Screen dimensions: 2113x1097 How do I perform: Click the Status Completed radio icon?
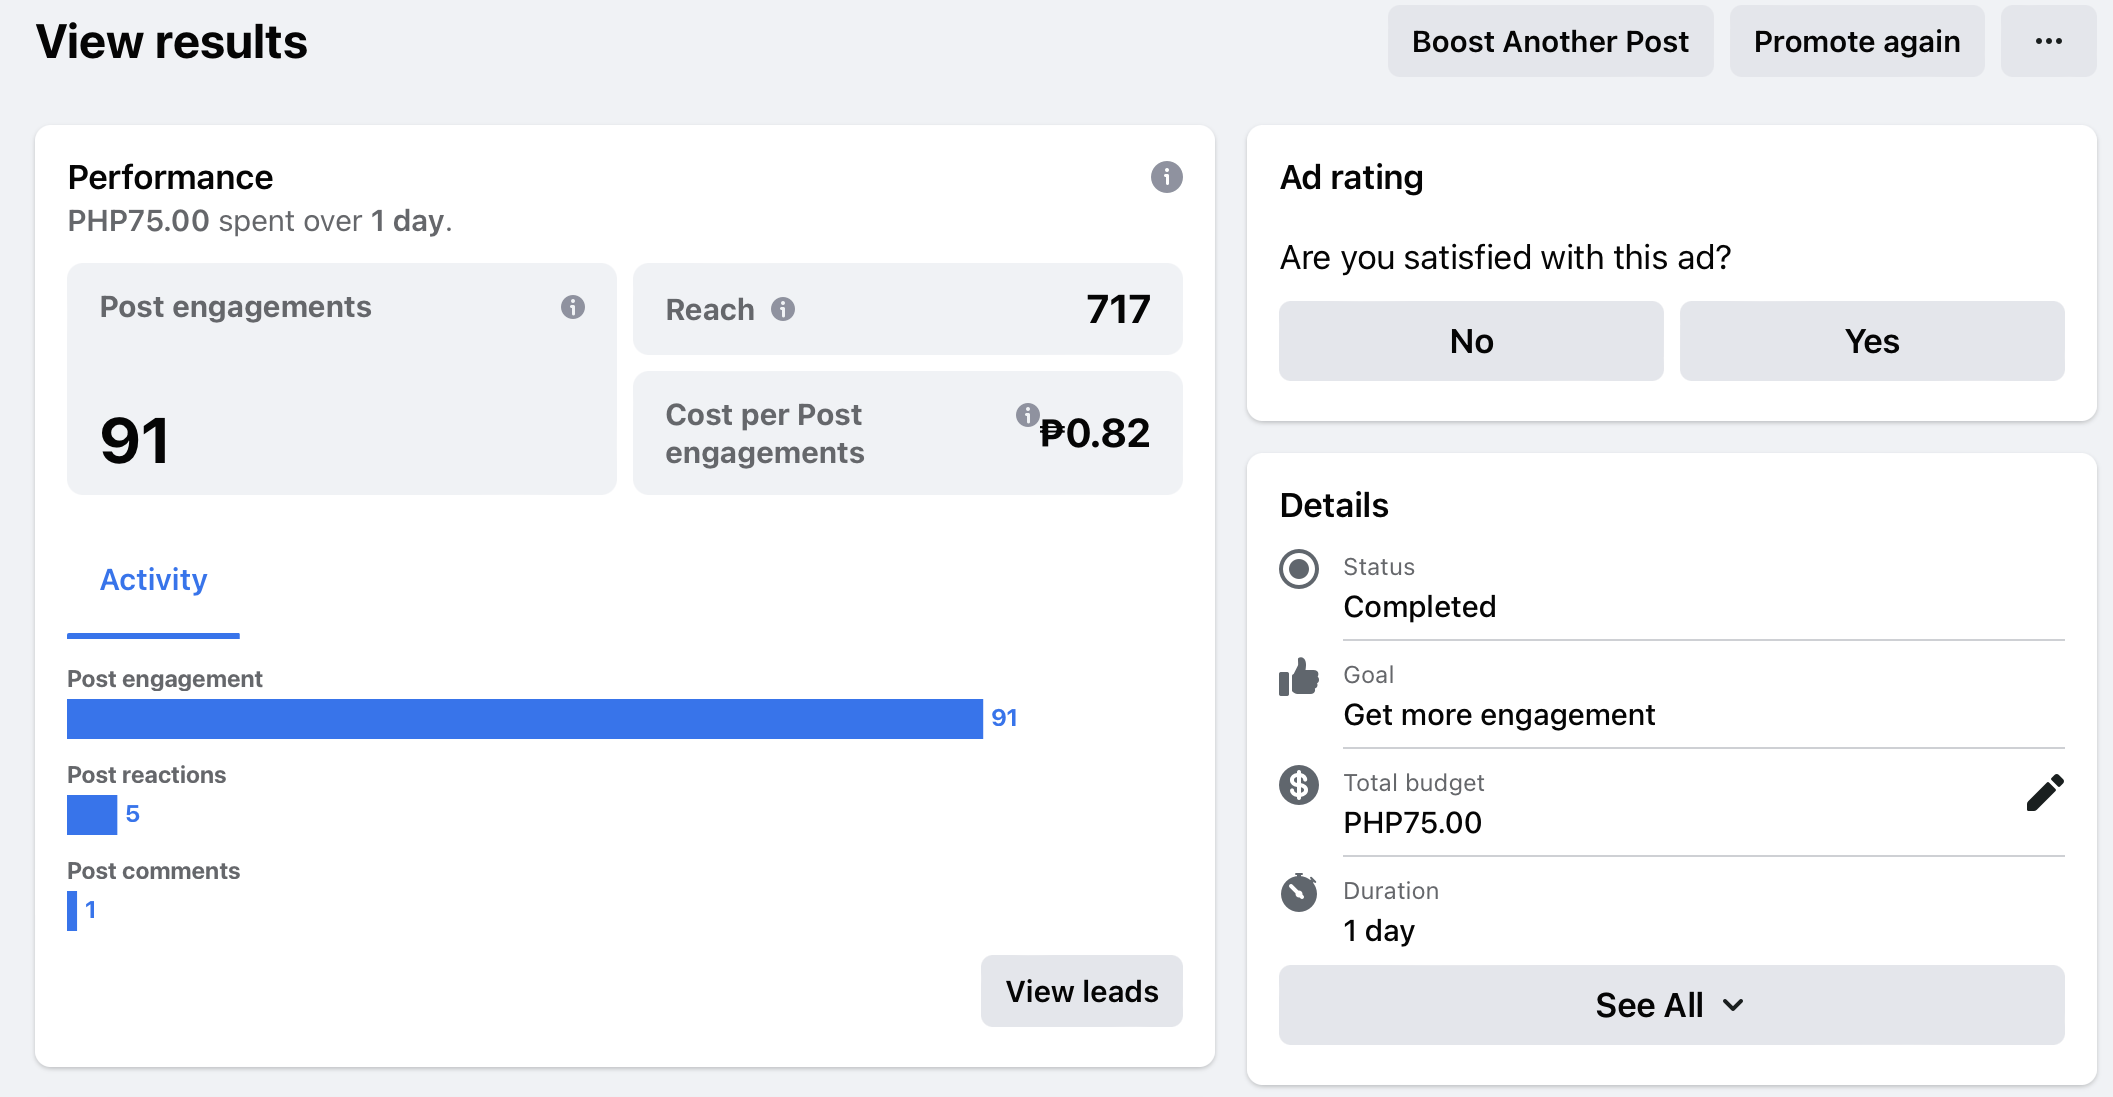click(1299, 569)
